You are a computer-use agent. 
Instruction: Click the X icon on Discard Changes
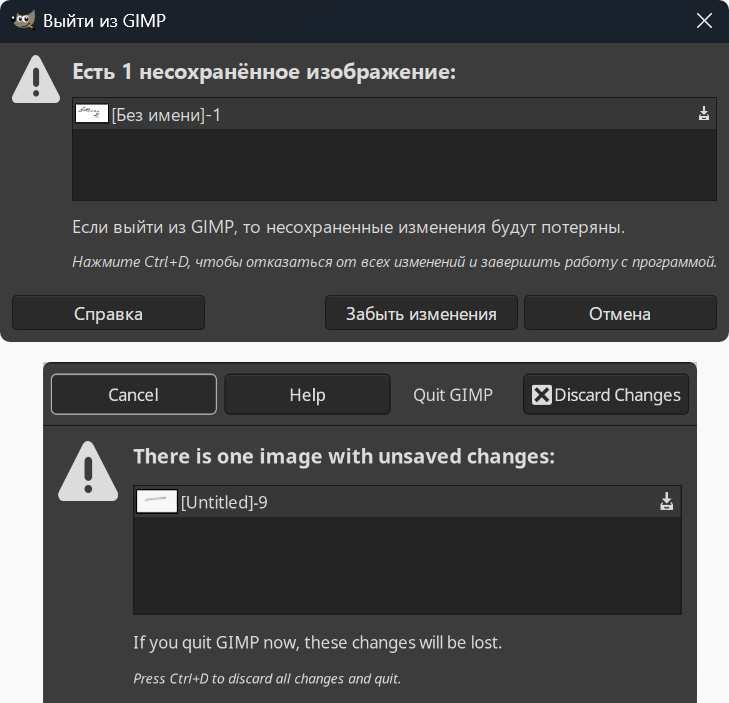click(x=541, y=395)
